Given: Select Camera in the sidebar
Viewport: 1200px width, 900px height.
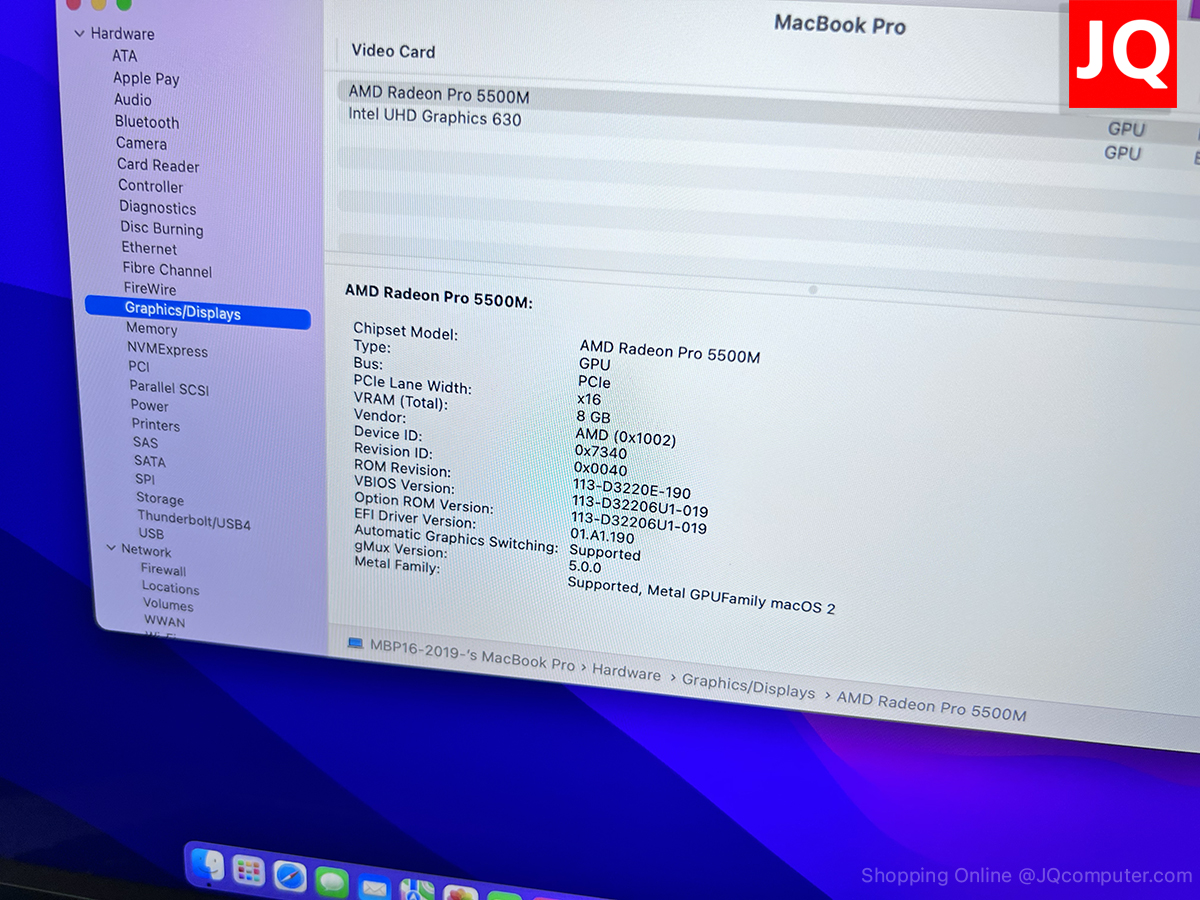Looking at the screenshot, I should point(141,143).
